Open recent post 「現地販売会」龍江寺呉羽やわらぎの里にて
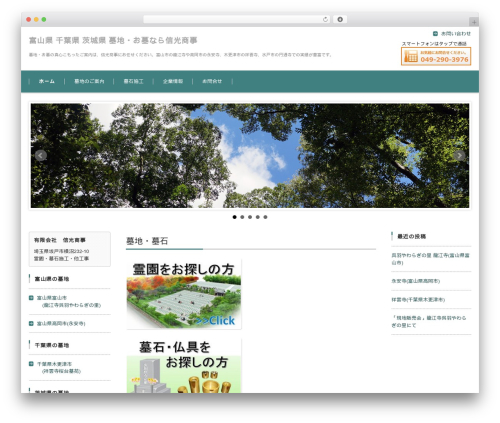The image size is (500, 423). 429,321
